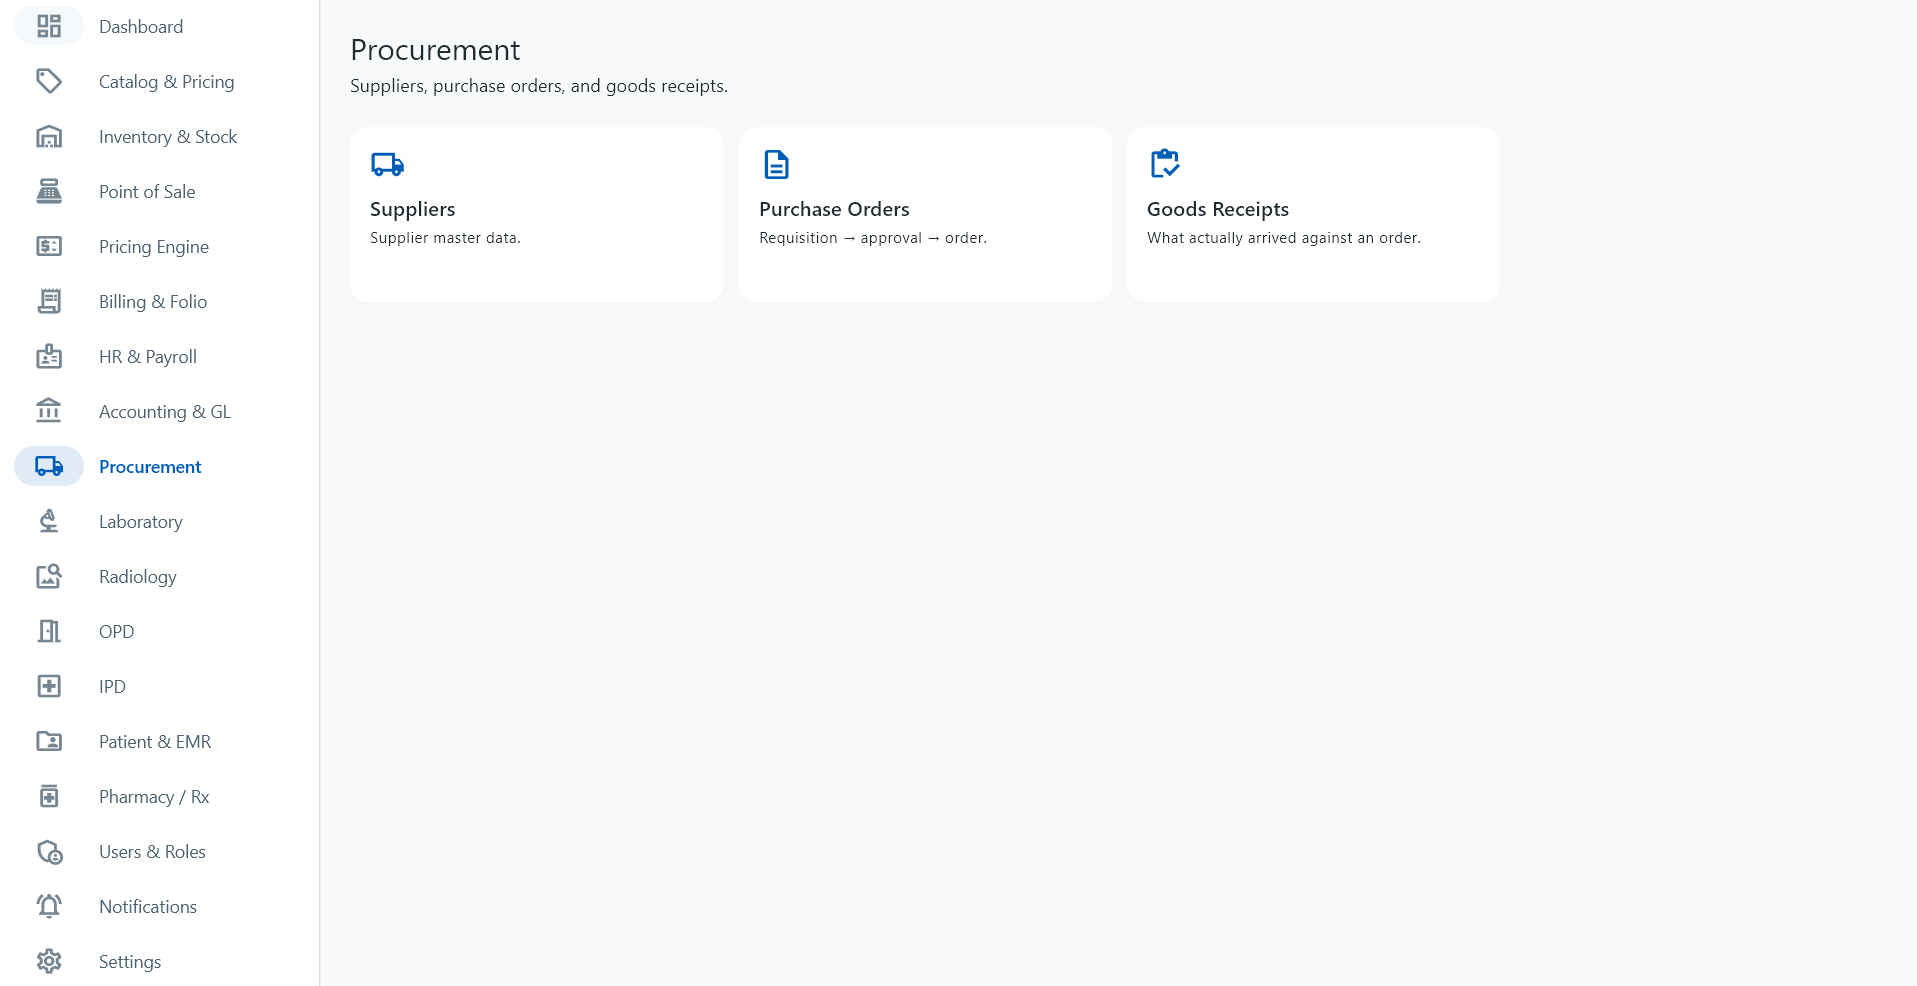Open Accounting & GL section
The image size is (1917, 986).
[165, 412]
